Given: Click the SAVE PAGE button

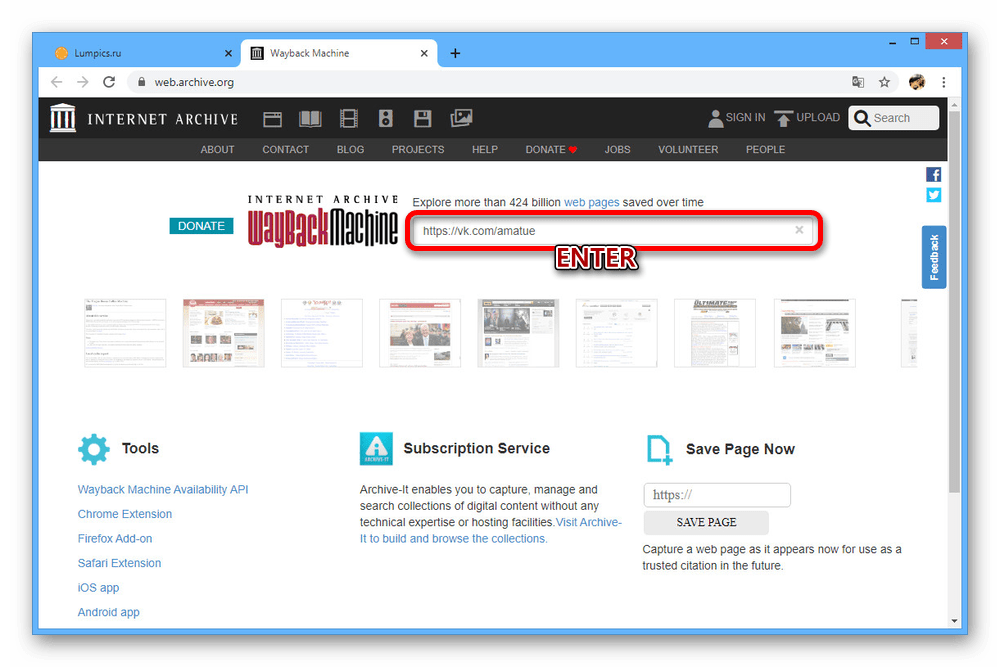Looking at the screenshot, I should click(x=706, y=522).
